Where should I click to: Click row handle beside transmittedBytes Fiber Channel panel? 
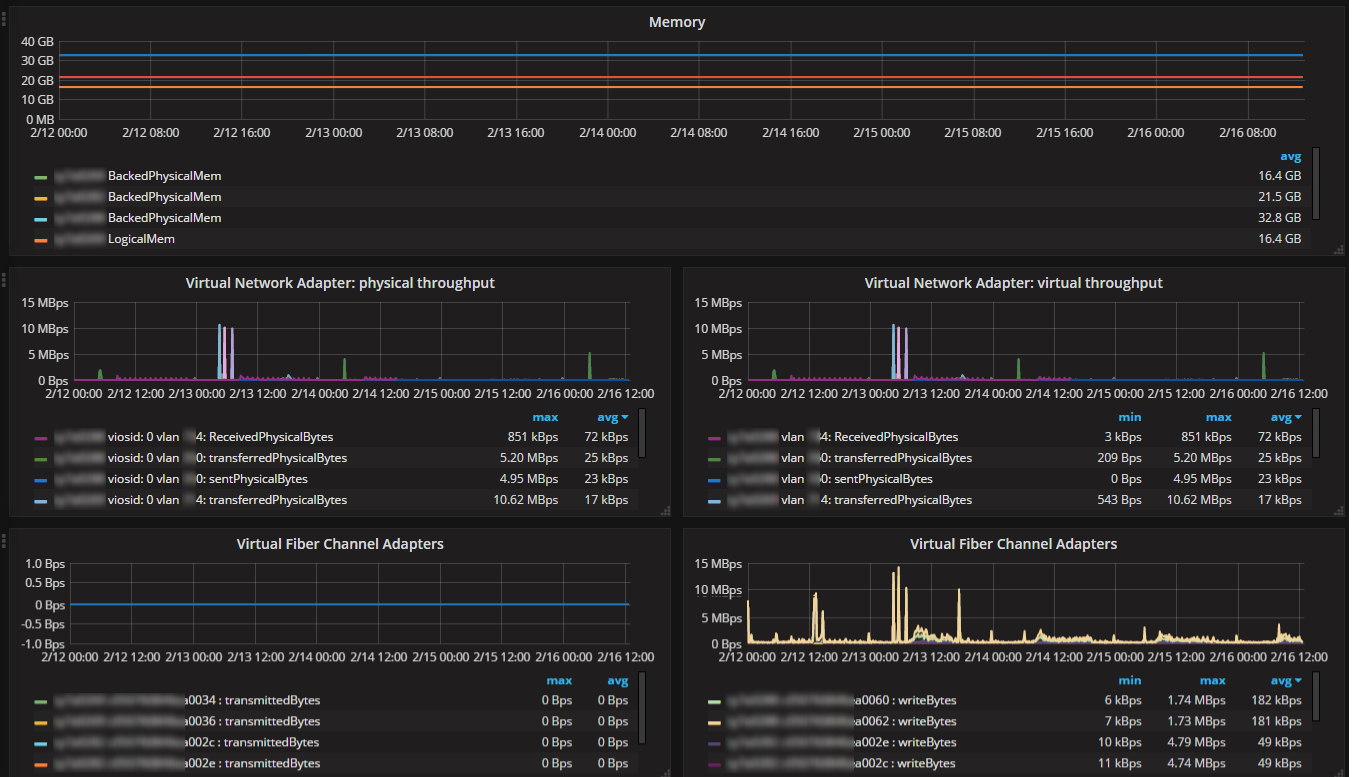pyautogui.click(x=4, y=540)
